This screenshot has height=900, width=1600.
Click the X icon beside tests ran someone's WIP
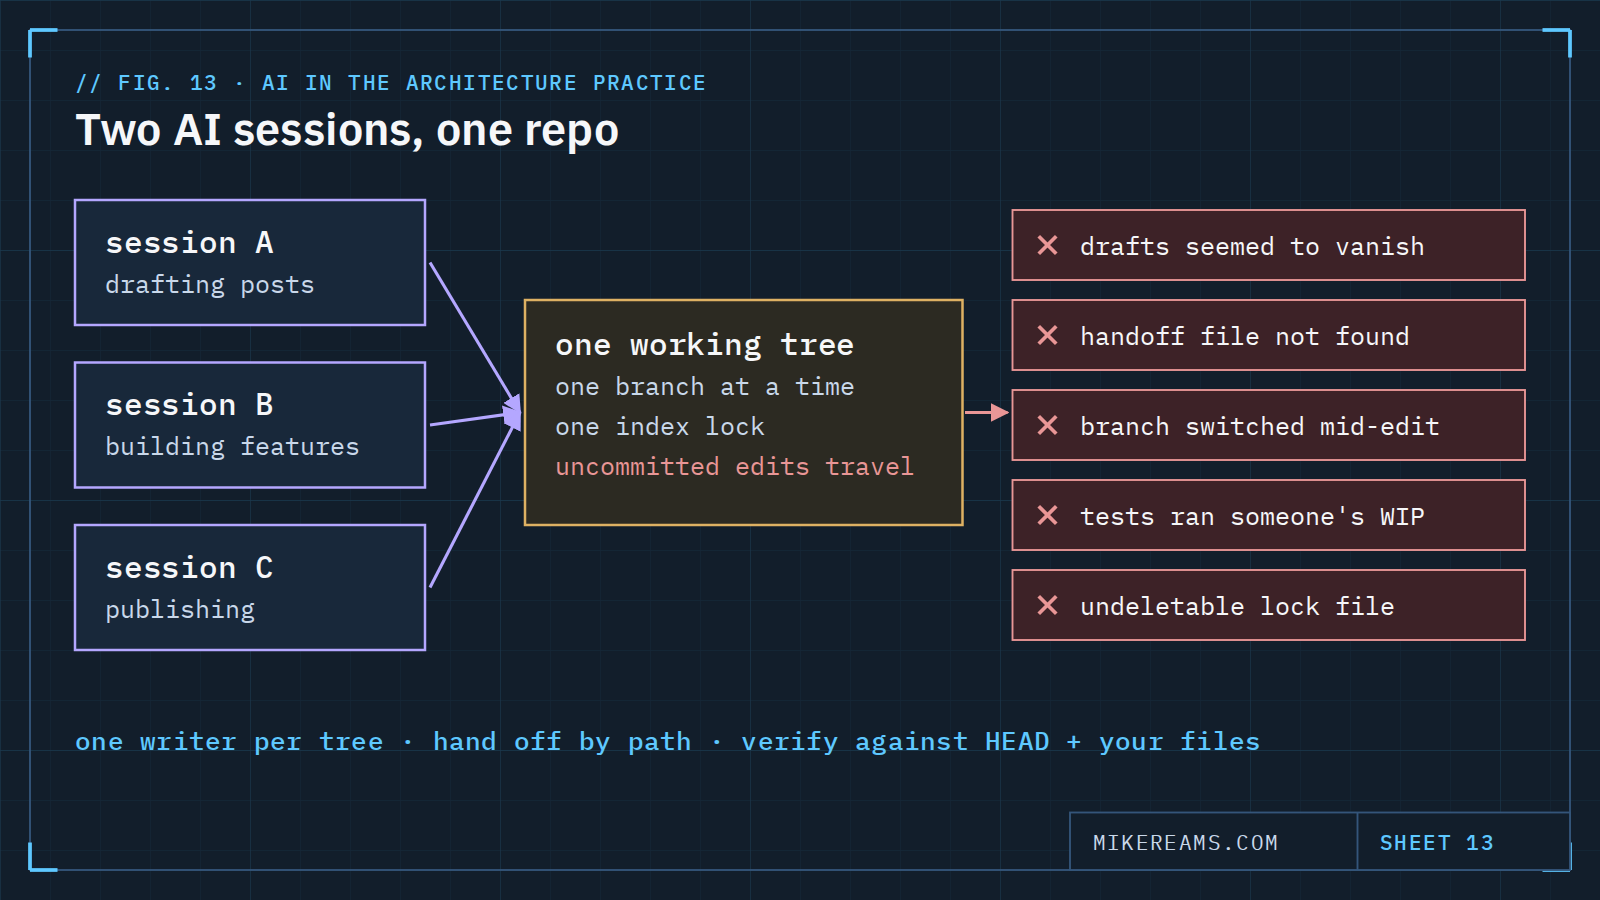[x=1047, y=515]
